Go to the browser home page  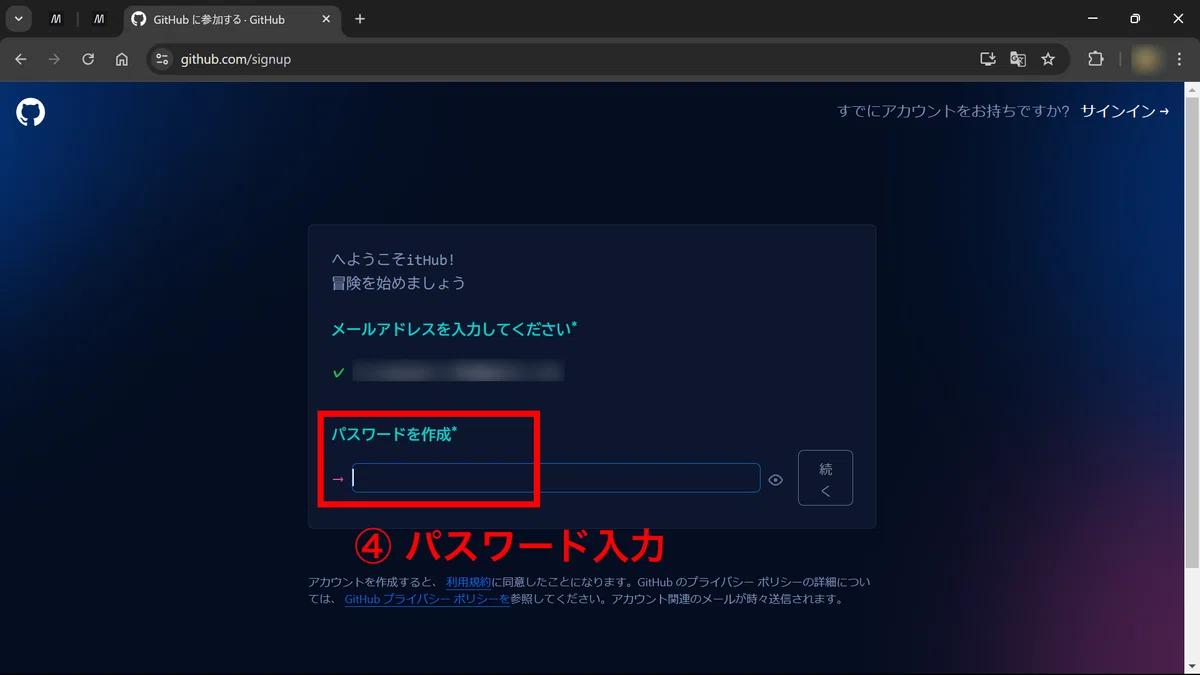pos(121,59)
